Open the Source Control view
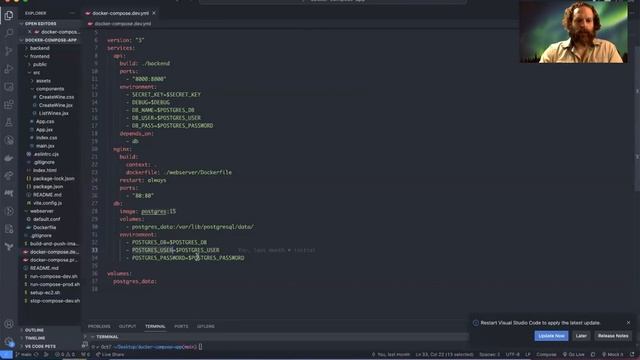Image resolution: width=640 pixels, height=360 pixels. point(9,51)
